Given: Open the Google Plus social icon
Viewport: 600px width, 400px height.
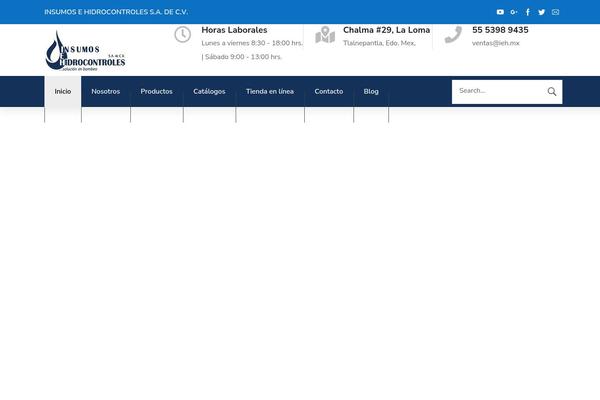Looking at the screenshot, I should pyautogui.click(x=514, y=12).
